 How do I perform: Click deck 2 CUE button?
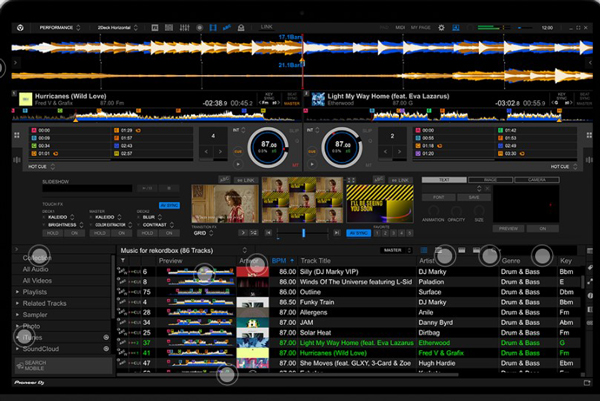(312, 152)
